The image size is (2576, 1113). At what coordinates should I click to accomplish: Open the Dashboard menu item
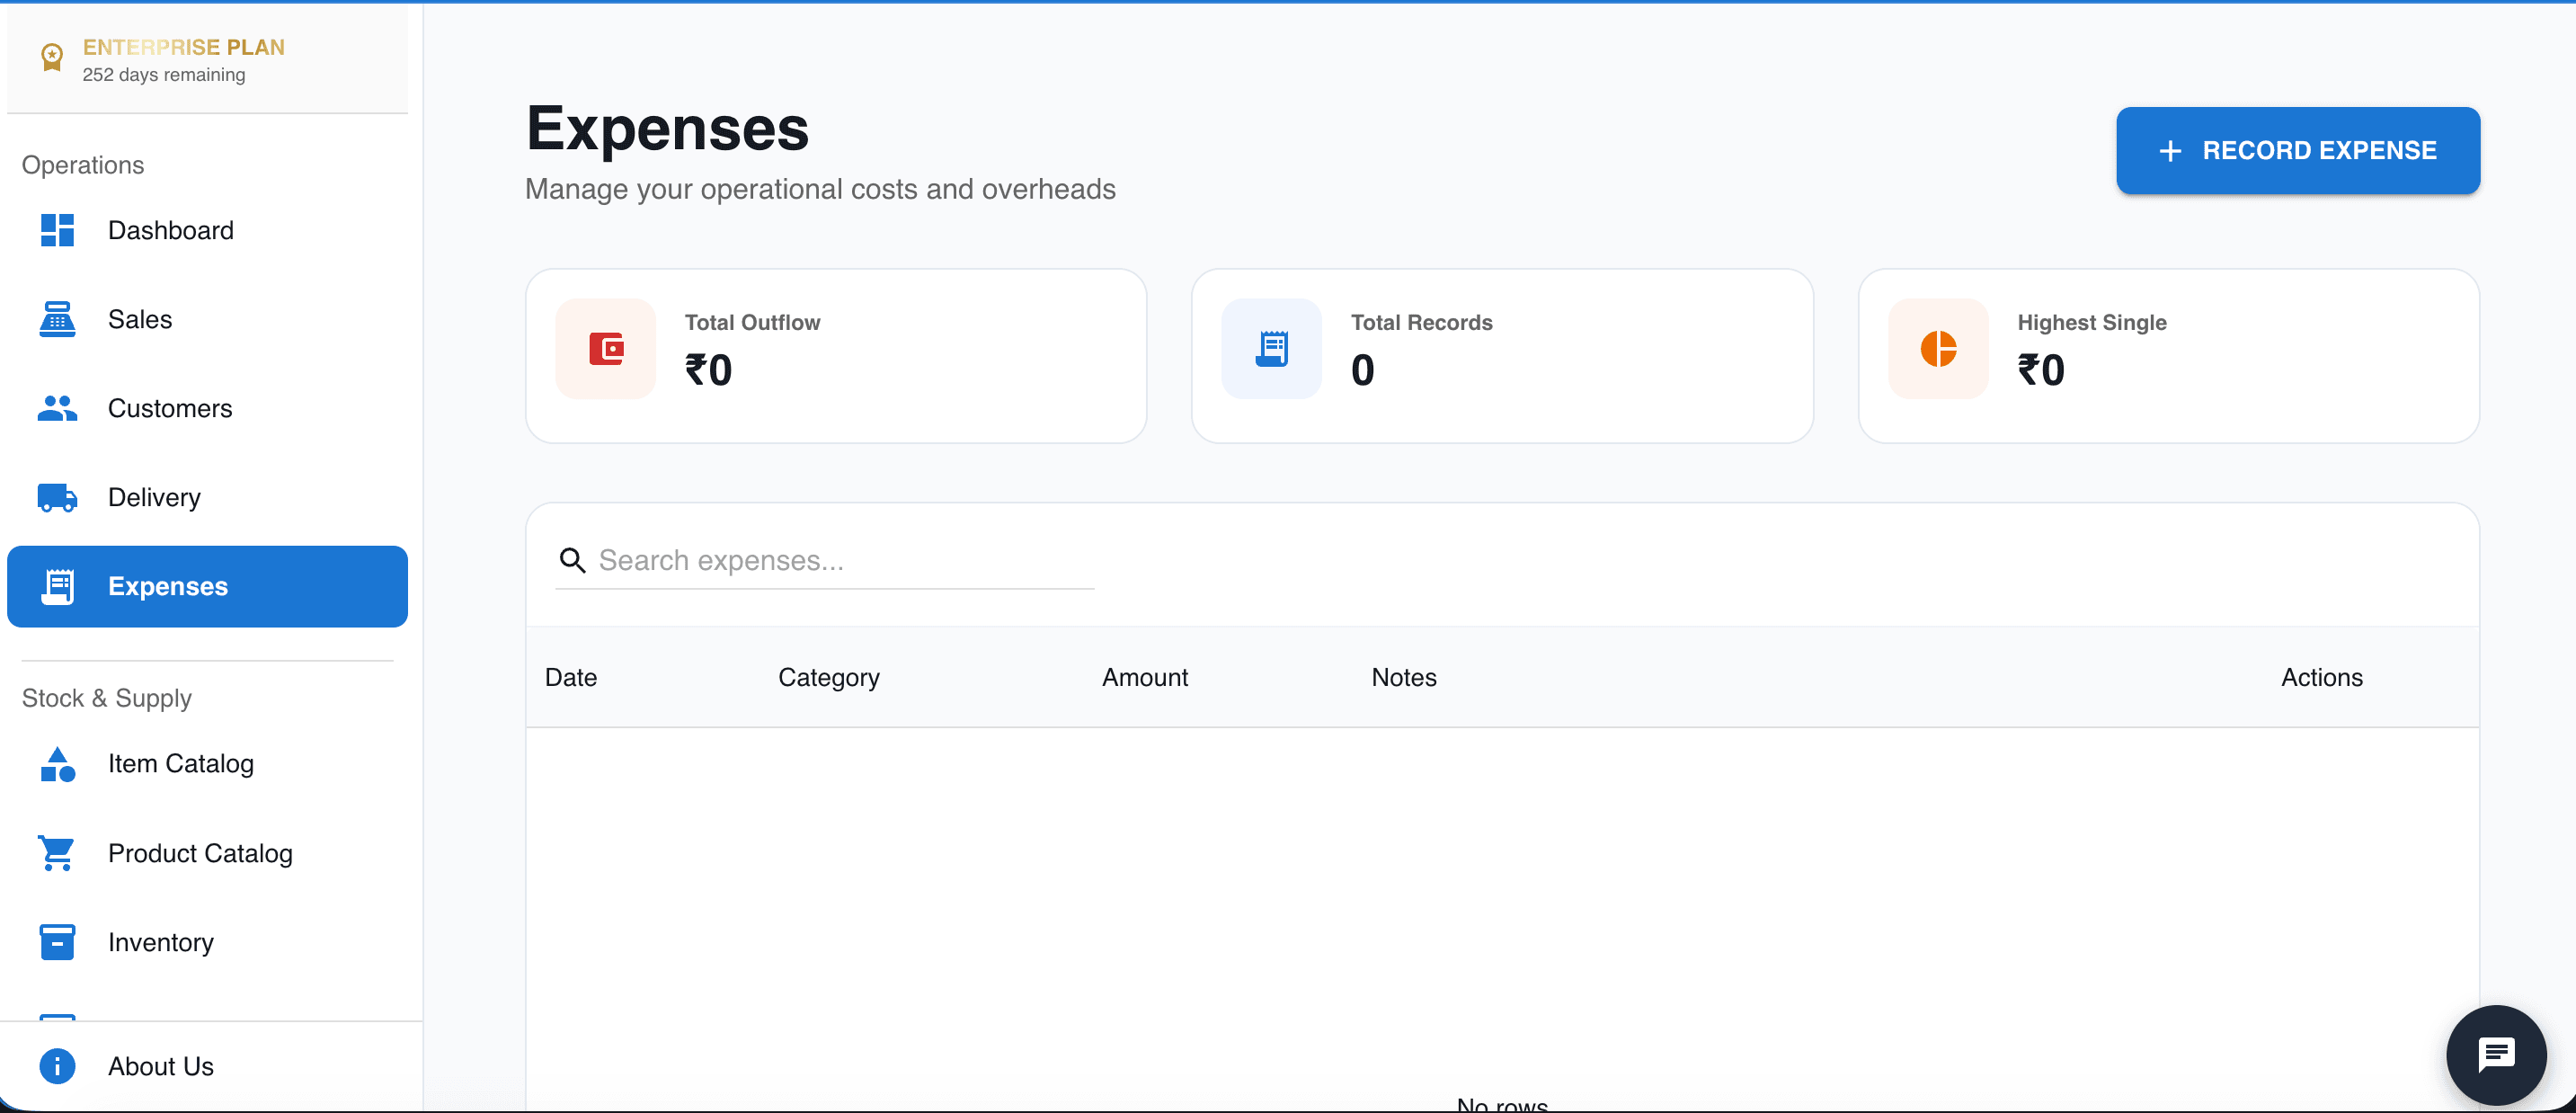click(x=207, y=230)
